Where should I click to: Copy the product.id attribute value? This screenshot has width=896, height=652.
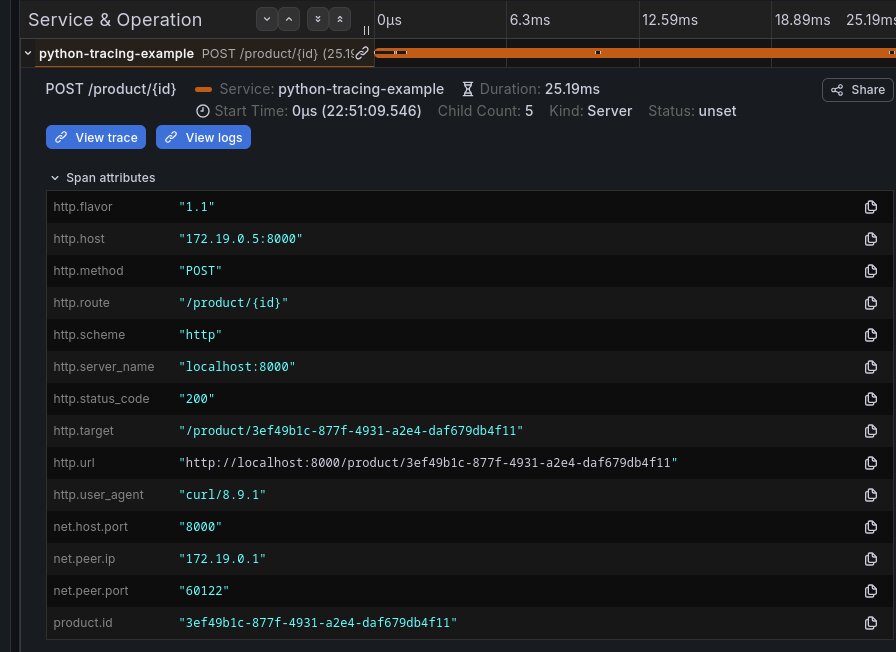(871, 623)
